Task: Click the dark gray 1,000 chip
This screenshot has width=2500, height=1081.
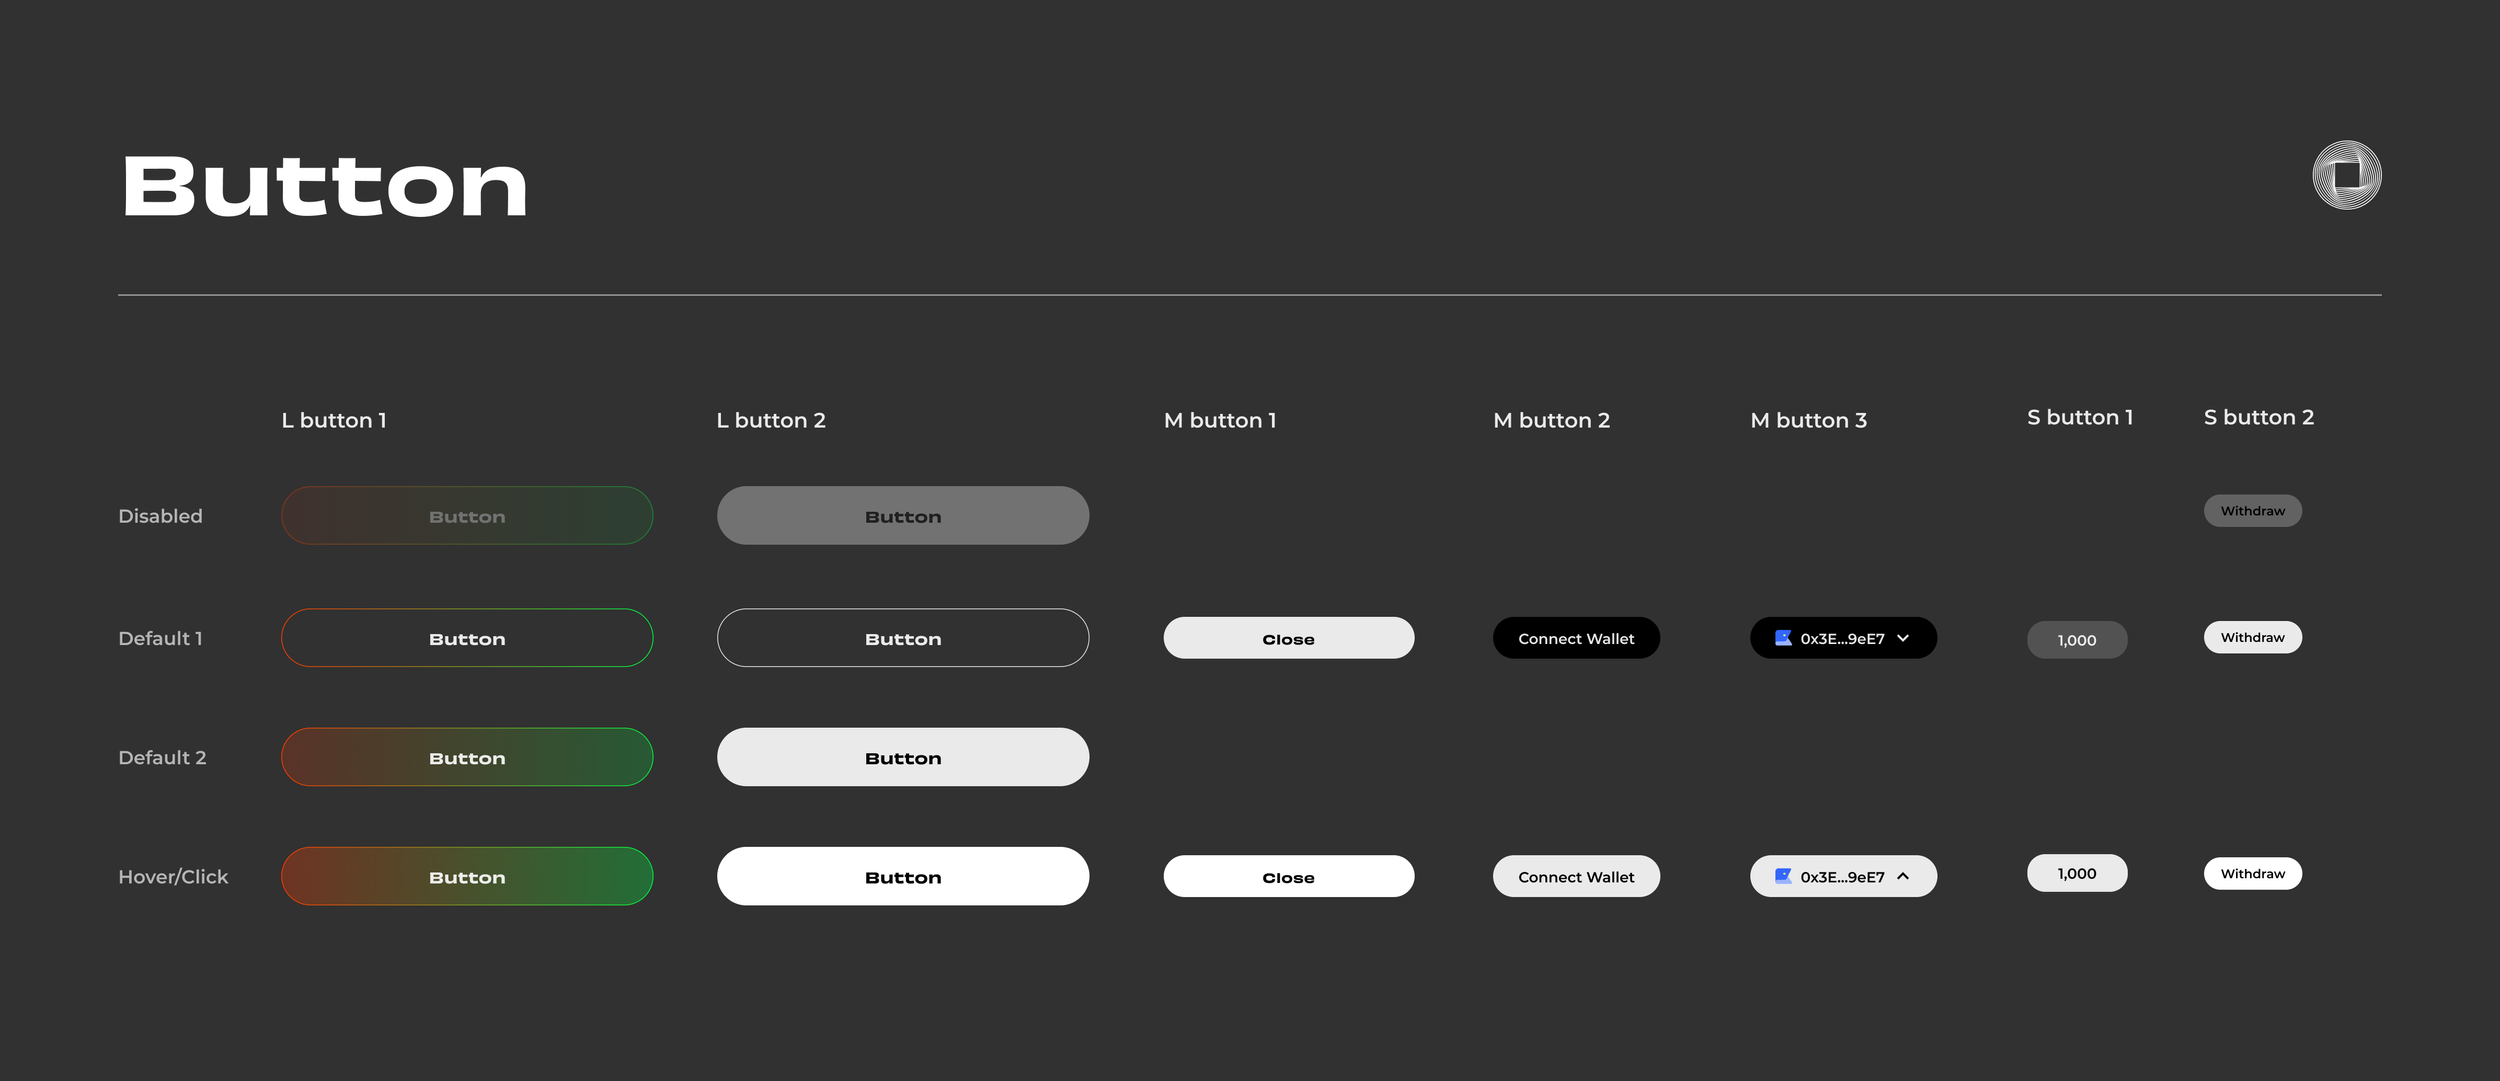Action: 2076,640
